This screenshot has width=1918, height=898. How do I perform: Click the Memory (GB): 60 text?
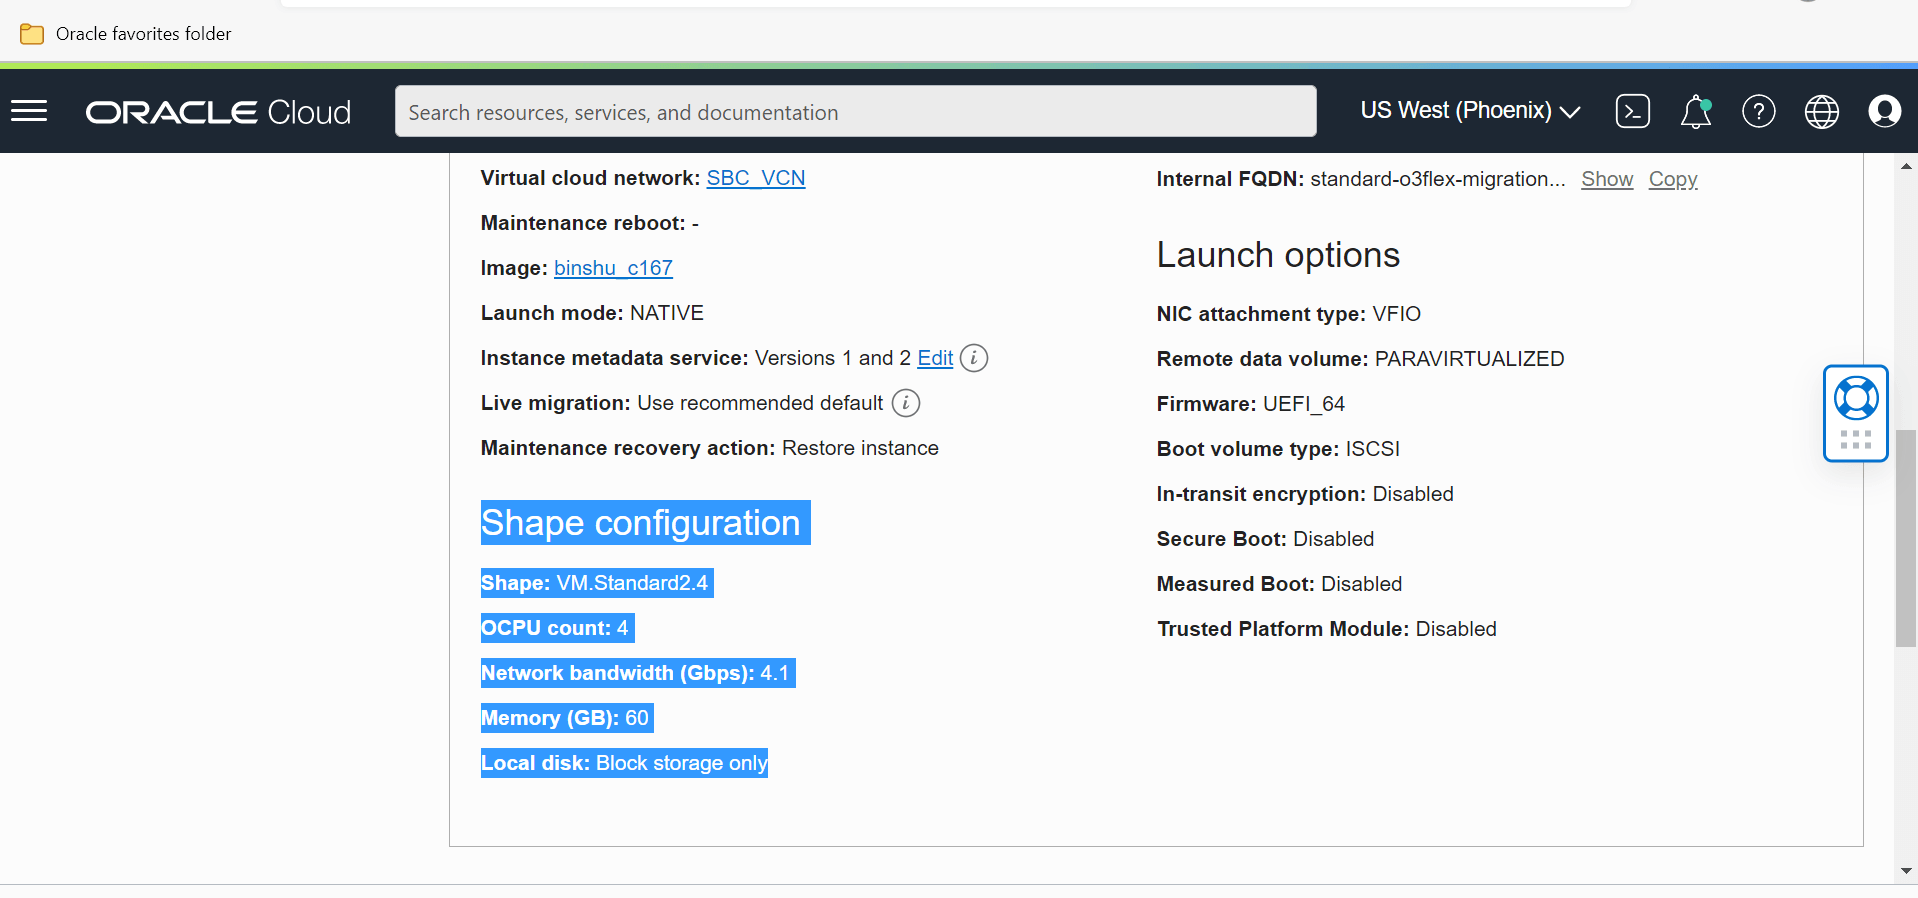coord(565,718)
